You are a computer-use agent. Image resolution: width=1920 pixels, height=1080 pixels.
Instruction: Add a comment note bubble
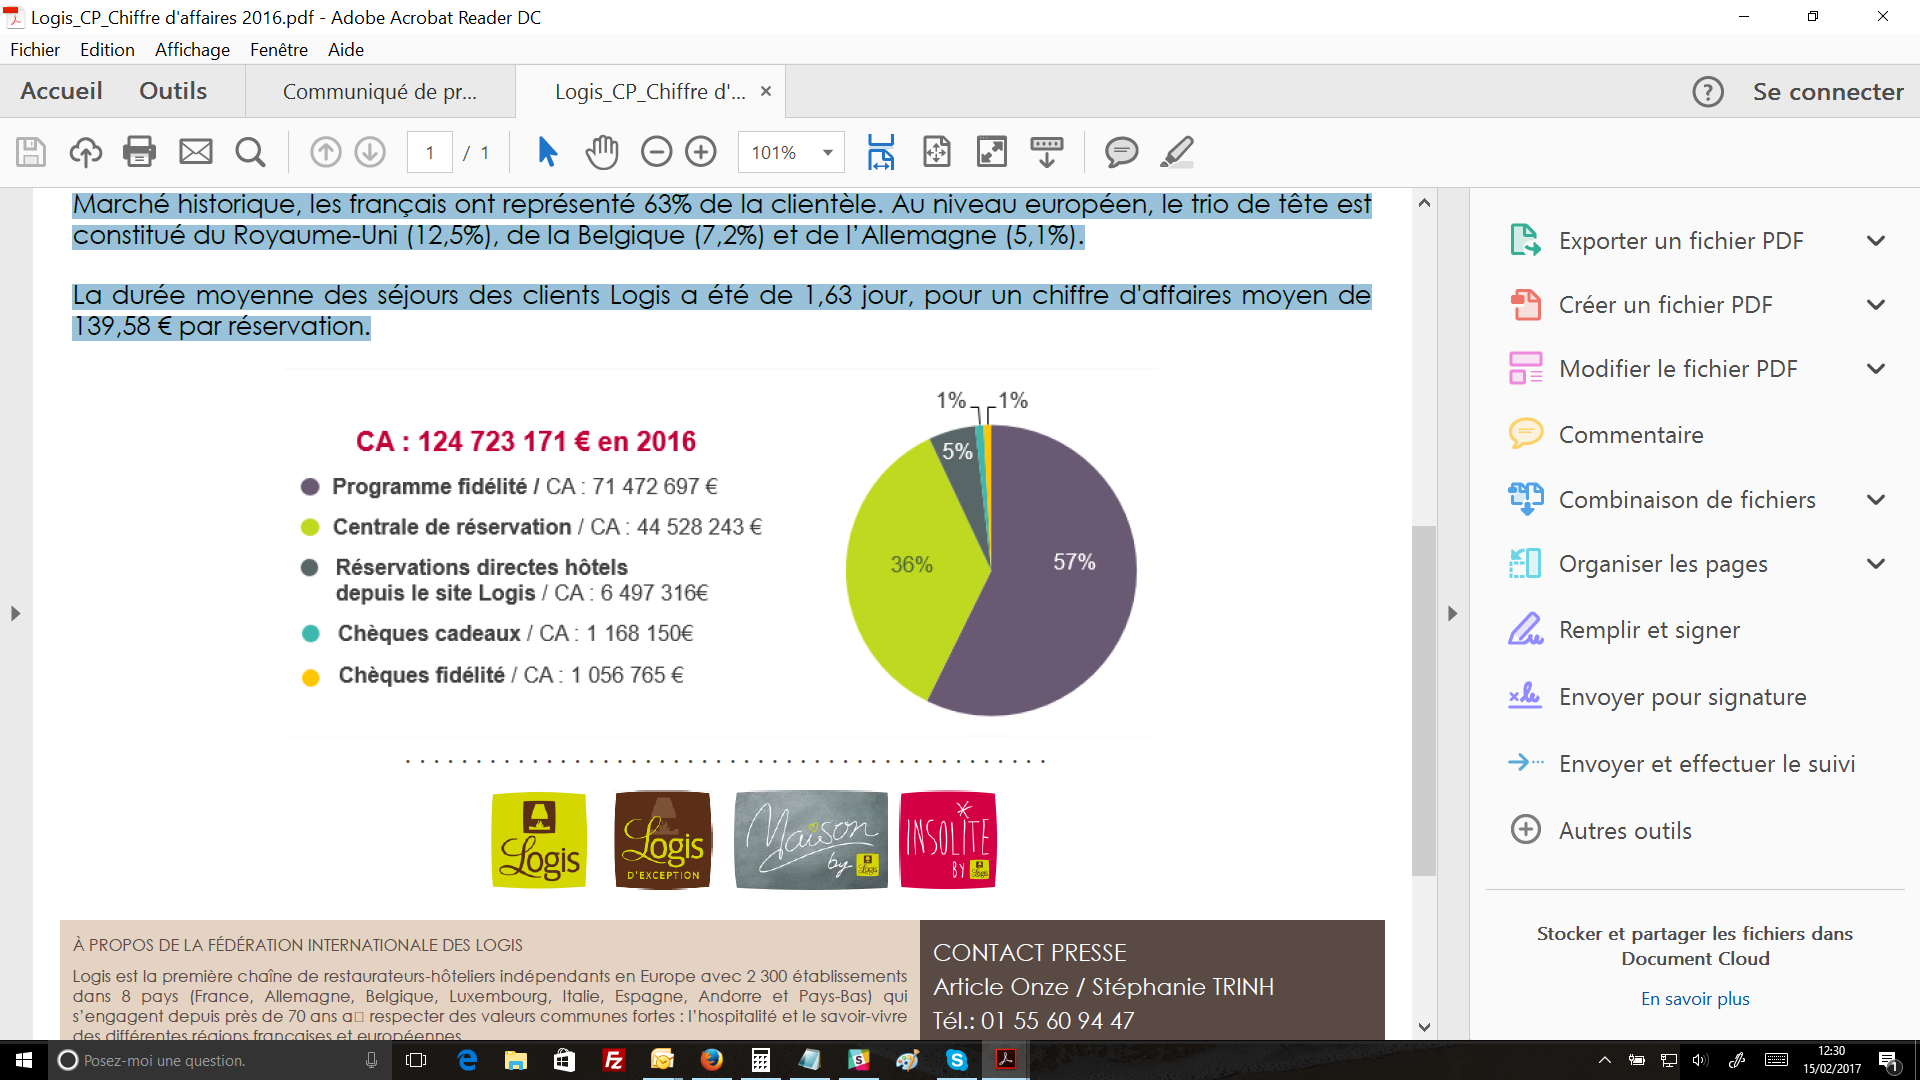1121,152
